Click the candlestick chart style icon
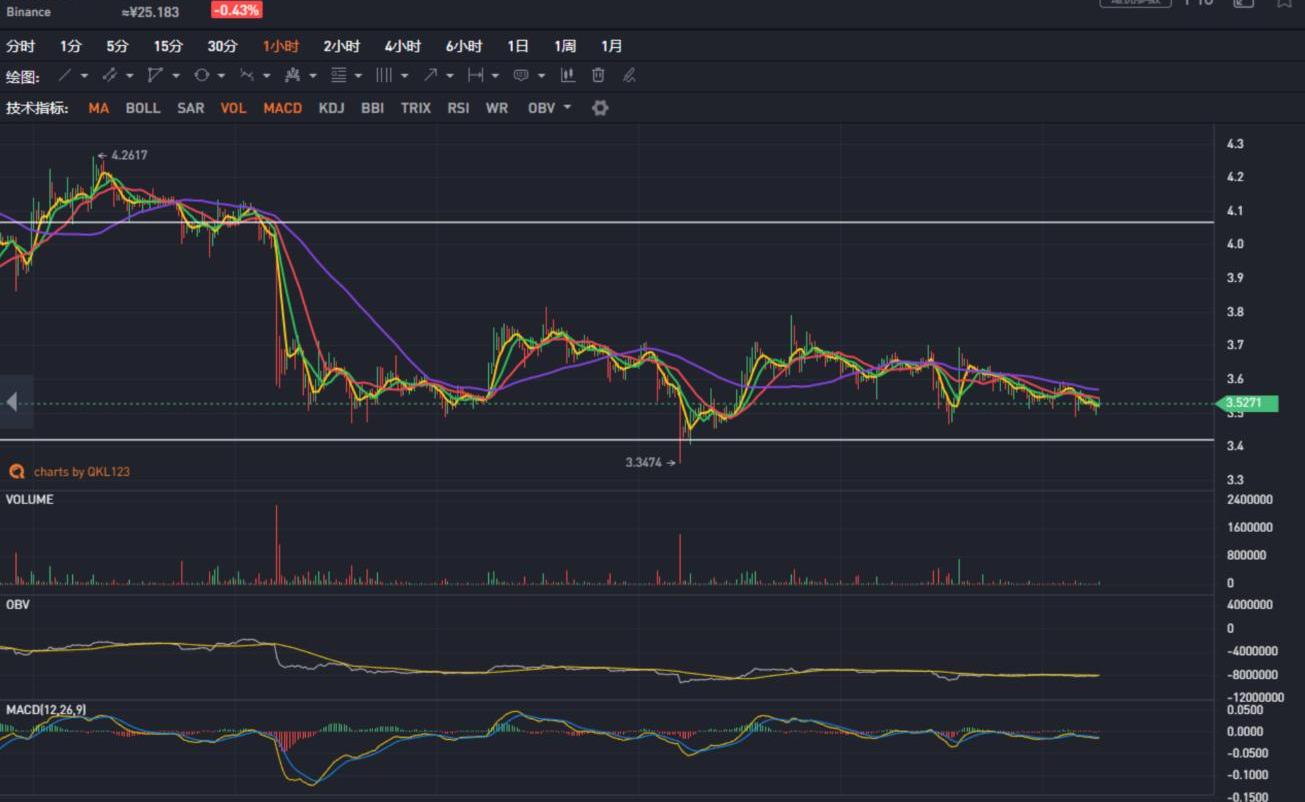Screen dimensions: 1305x802 click(x=568, y=75)
